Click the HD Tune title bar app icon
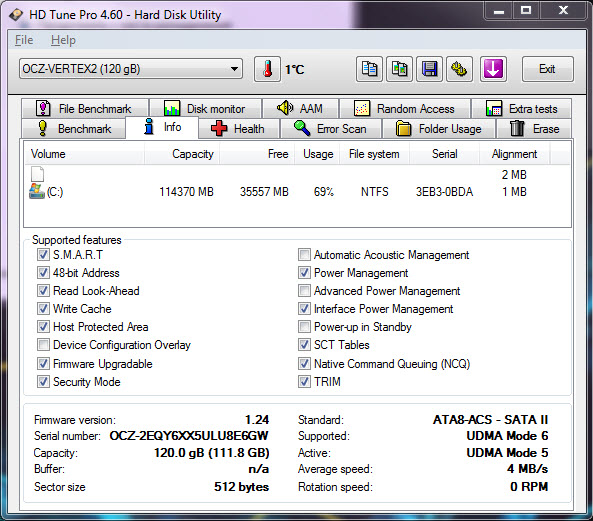This screenshot has height=521, width=593. pyautogui.click(x=16, y=15)
